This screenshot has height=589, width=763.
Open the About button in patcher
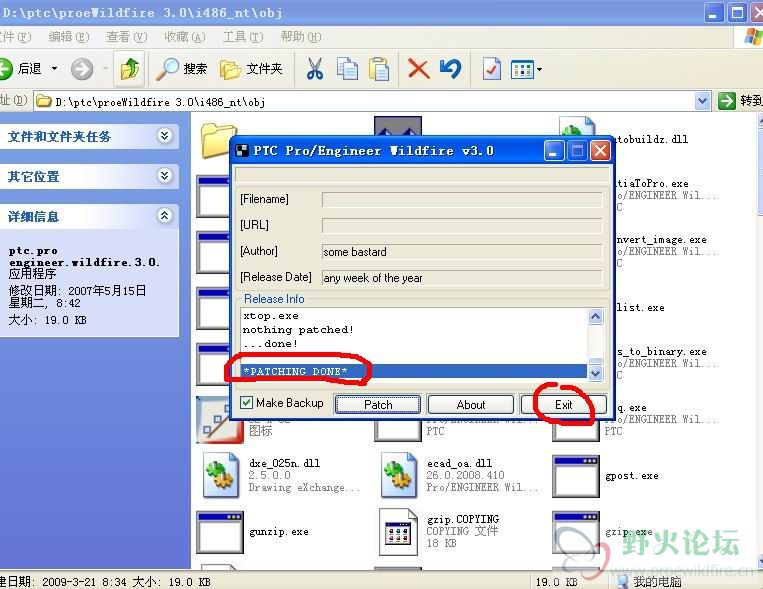click(x=471, y=405)
